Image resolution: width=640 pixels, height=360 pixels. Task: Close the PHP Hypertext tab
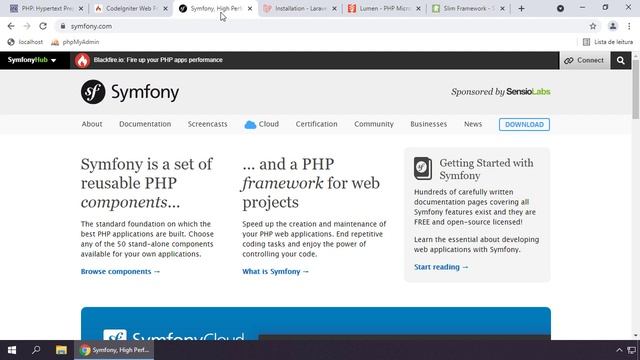click(x=81, y=9)
